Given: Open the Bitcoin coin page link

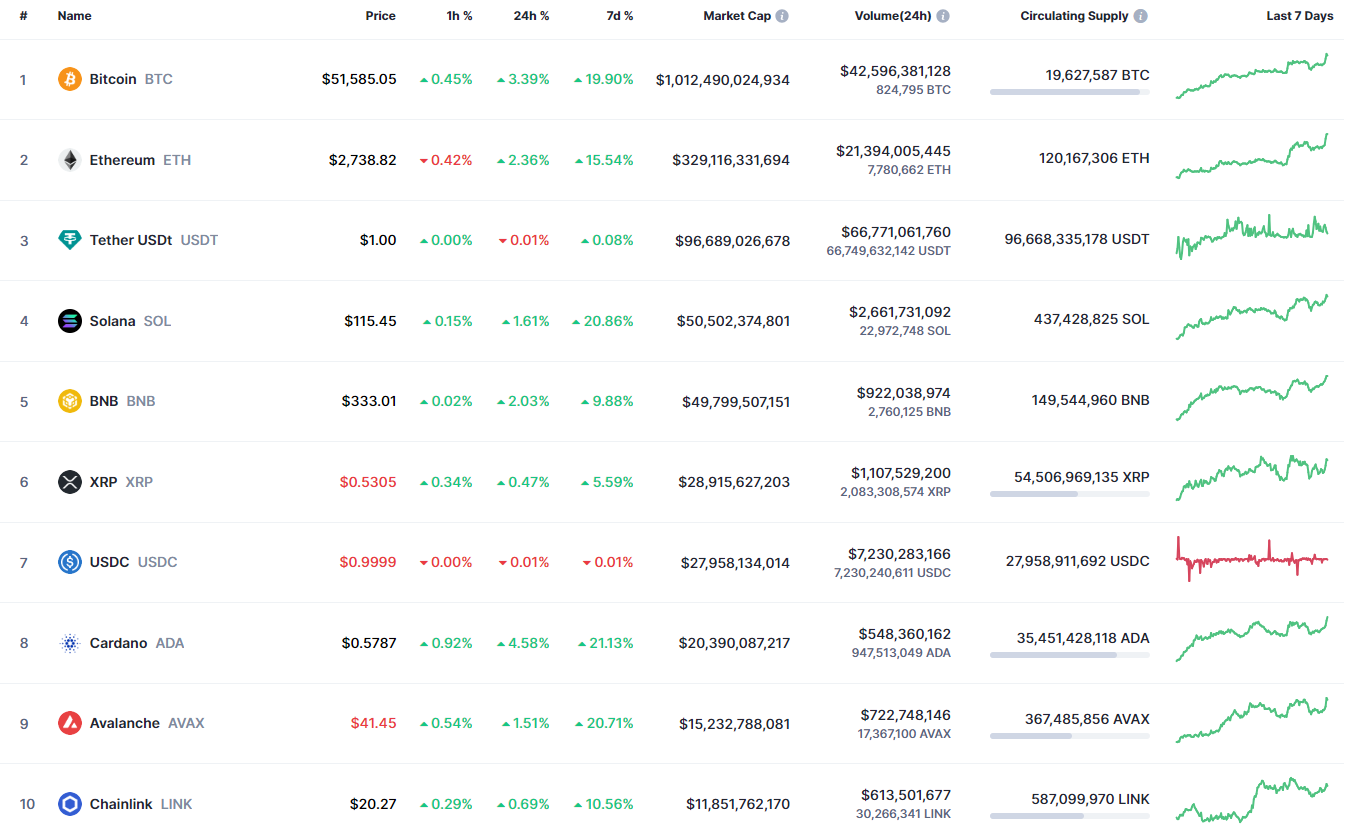Looking at the screenshot, I should (113, 79).
